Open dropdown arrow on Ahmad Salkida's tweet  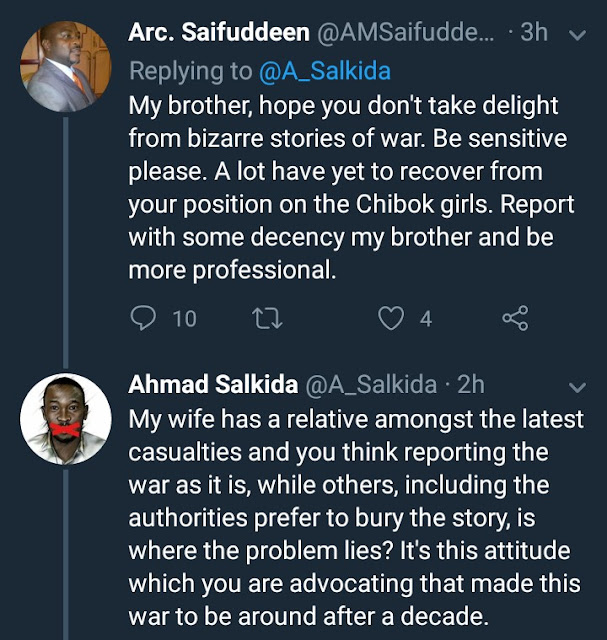point(577,387)
